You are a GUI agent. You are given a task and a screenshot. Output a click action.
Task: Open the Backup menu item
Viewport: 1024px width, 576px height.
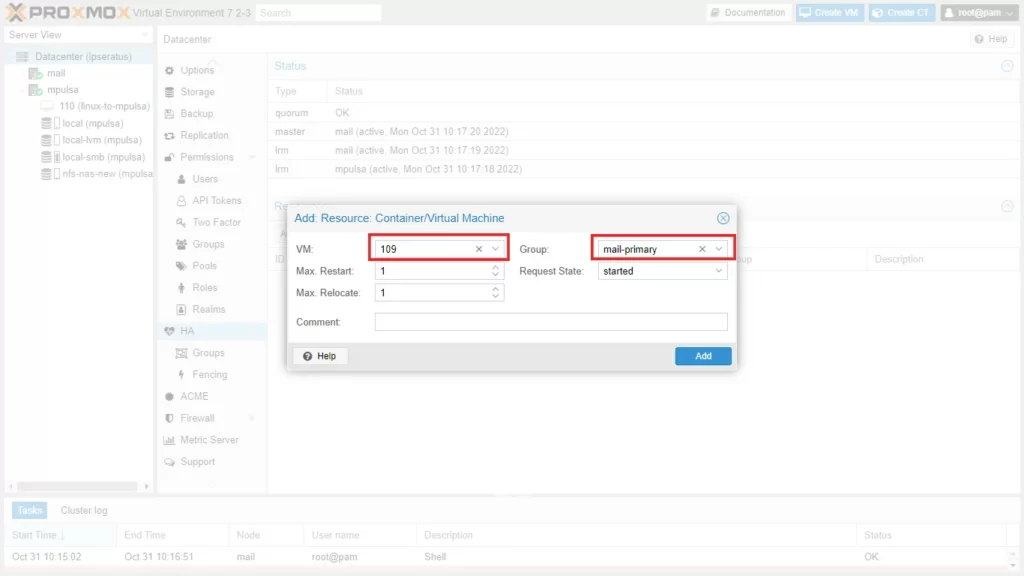[x=197, y=114]
